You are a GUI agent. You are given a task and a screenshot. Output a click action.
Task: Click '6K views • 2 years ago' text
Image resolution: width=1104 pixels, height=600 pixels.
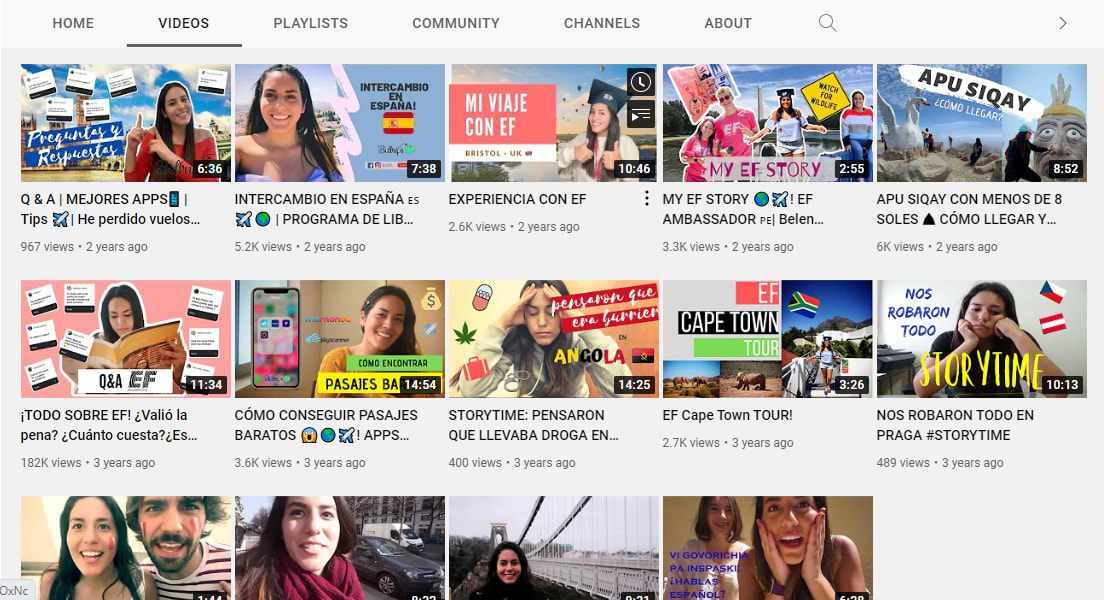click(x=937, y=247)
